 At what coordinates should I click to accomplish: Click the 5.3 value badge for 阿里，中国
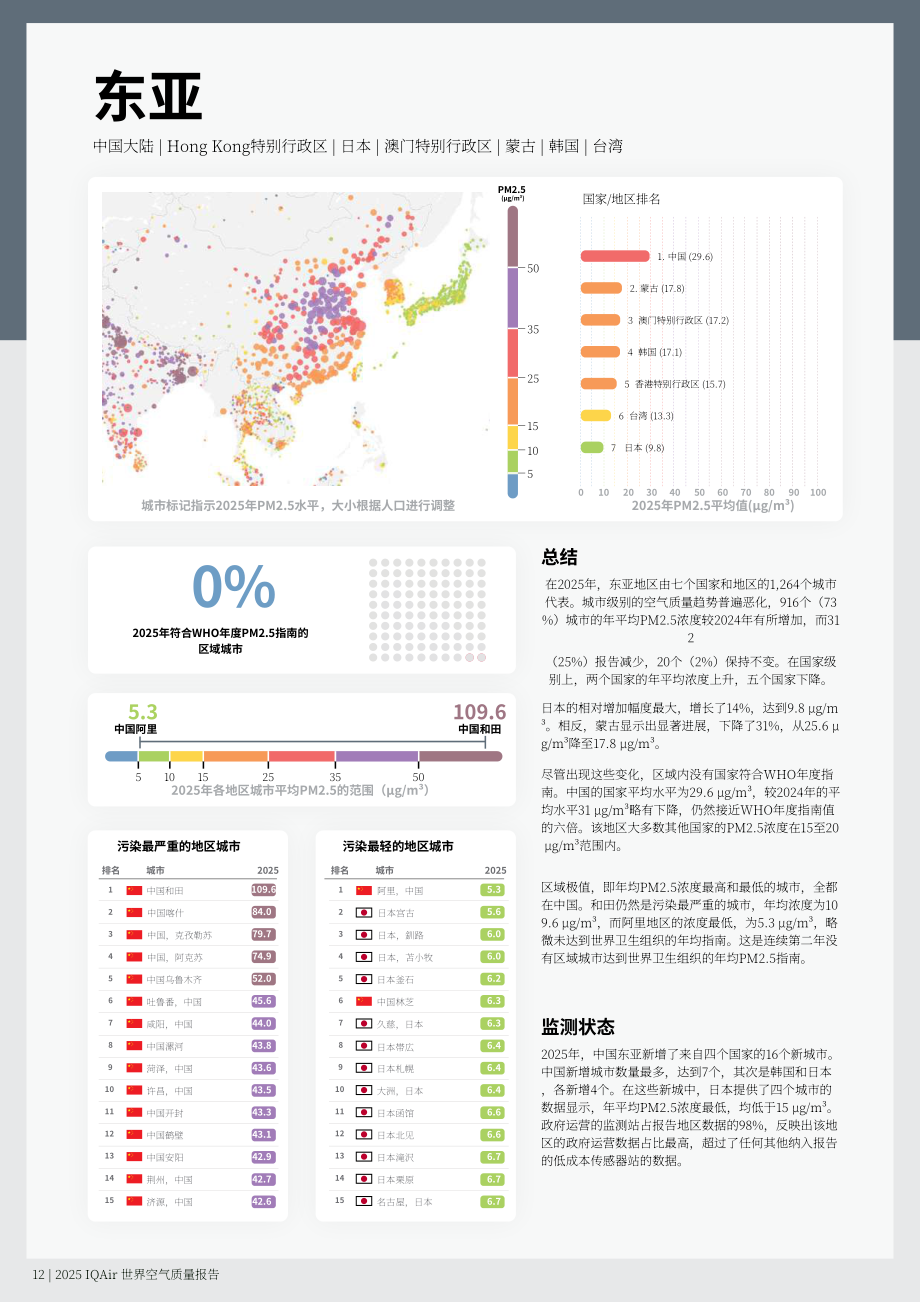[x=493, y=890]
